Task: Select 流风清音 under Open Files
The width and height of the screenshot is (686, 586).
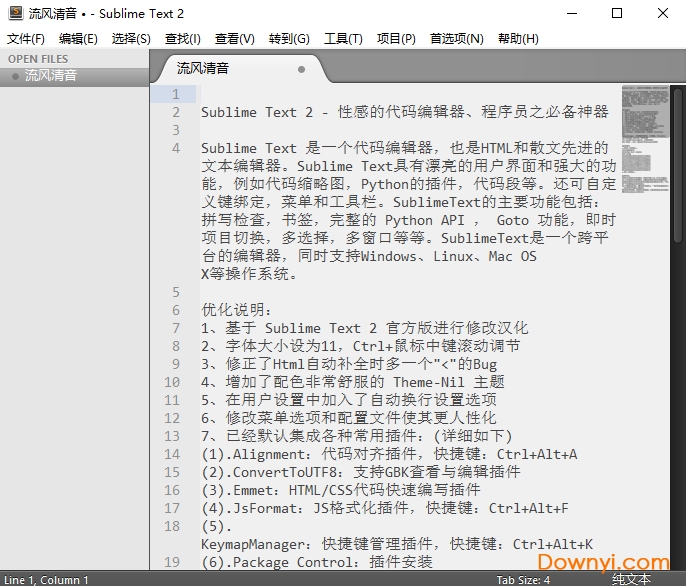Action: click(x=51, y=76)
